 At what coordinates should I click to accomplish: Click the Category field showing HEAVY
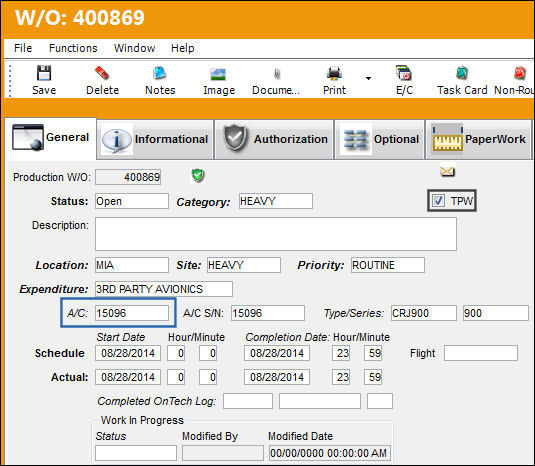coord(276,201)
